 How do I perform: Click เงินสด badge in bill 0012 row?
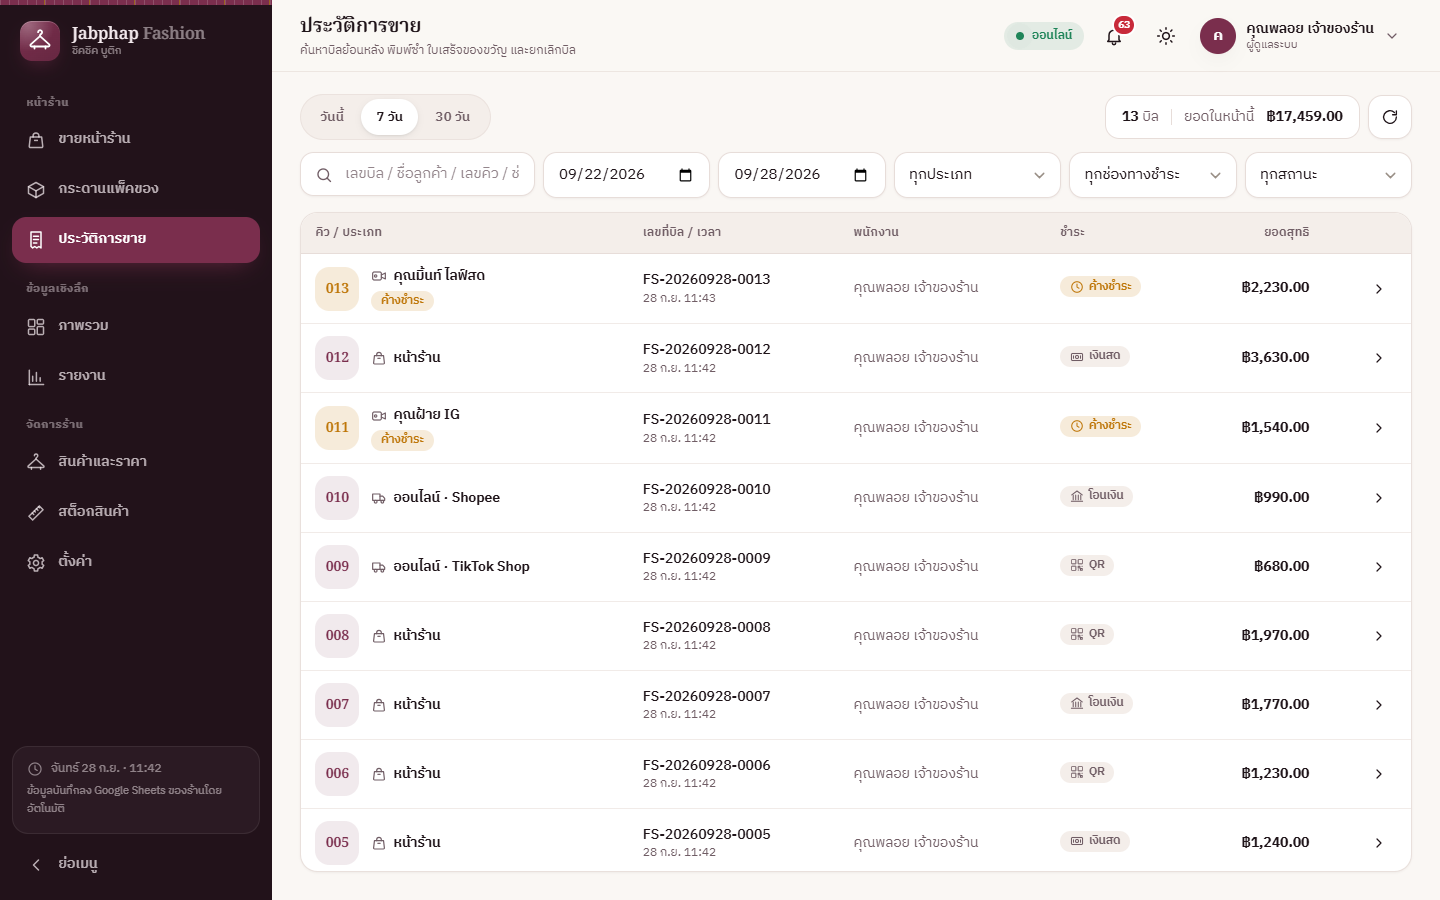pos(1095,356)
